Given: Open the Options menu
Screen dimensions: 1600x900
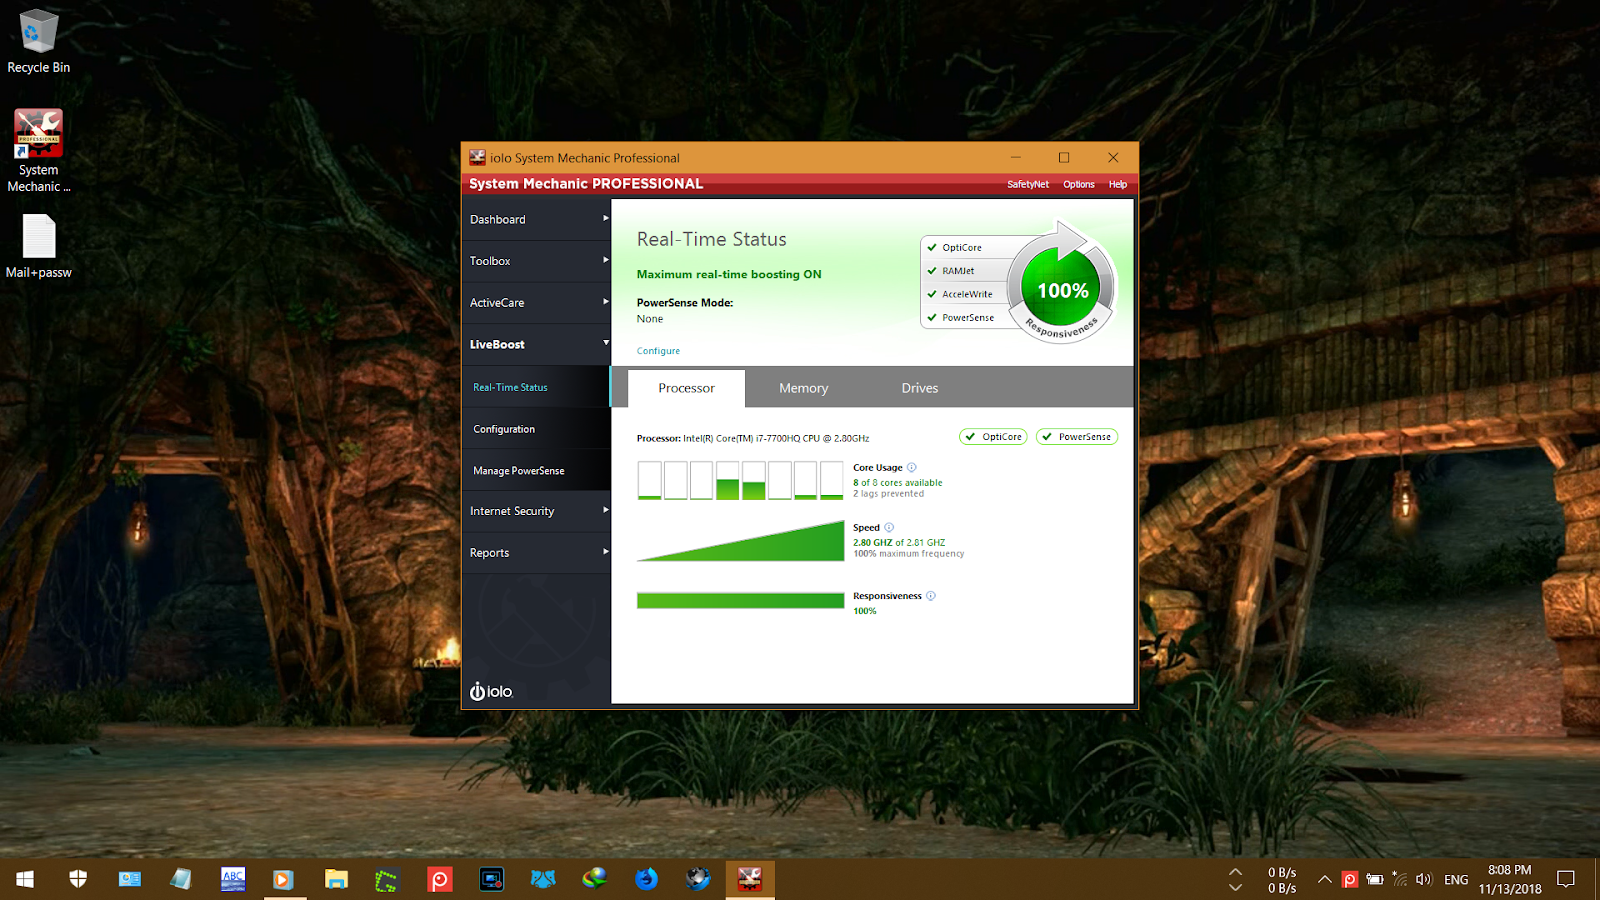Looking at the screenshot, I should (1079, 184).
